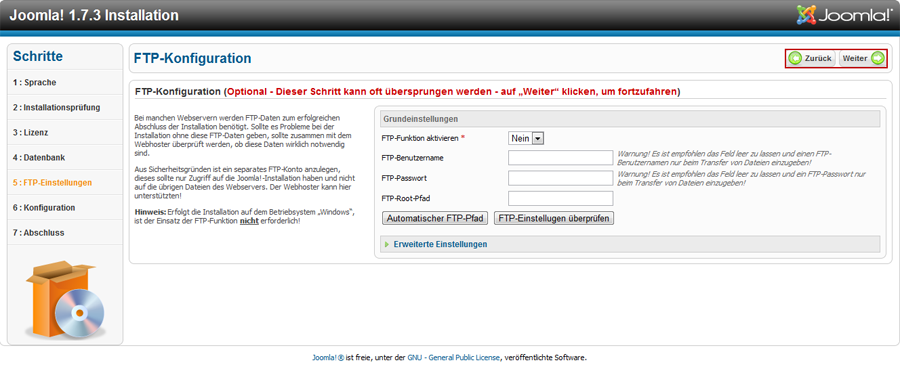Click the FTP-Benutzername label
This screenshot has height=369, width=900.
tap(412, 158)
